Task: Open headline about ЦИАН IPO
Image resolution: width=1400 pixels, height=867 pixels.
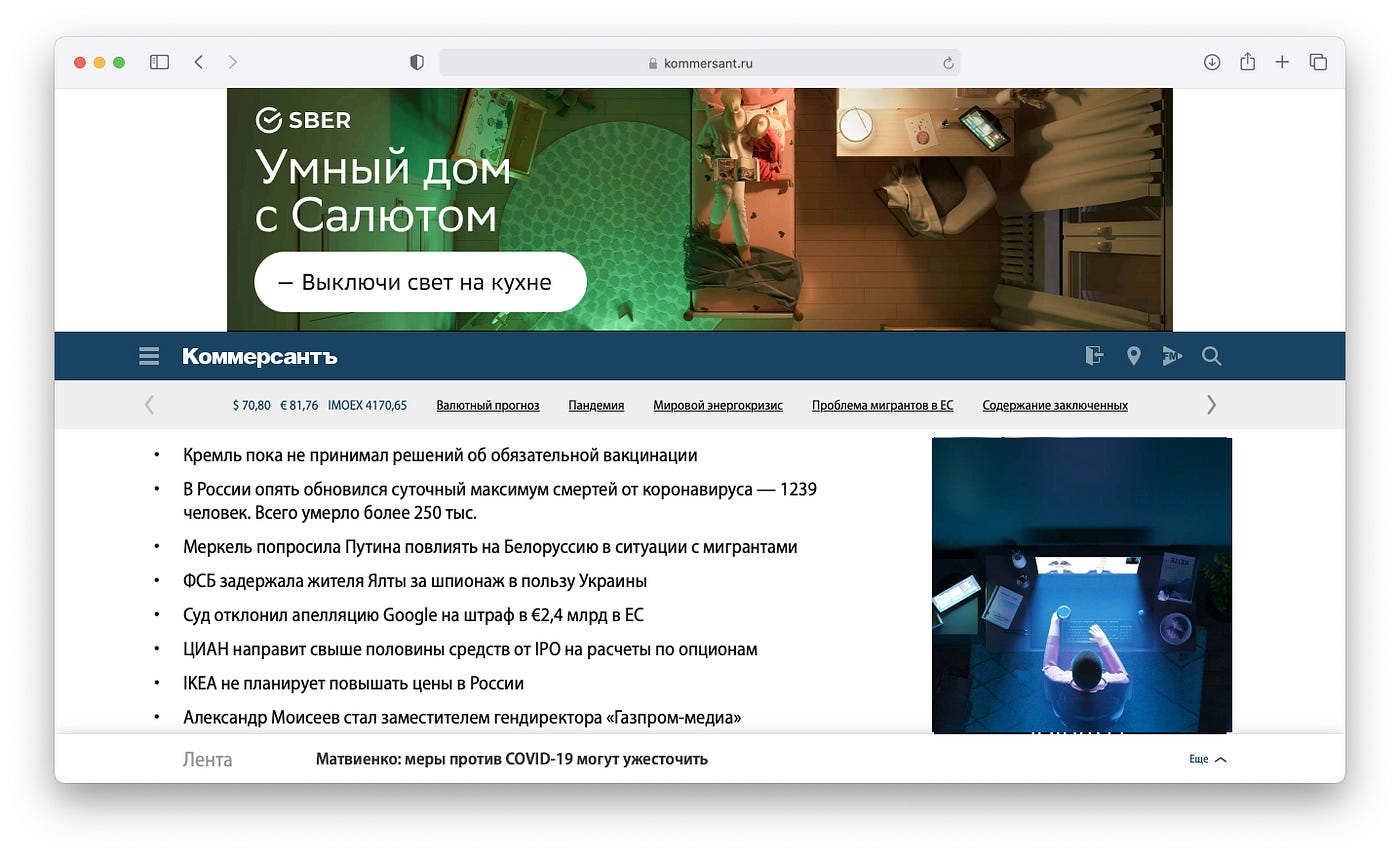Action: (x=470, y=649)
